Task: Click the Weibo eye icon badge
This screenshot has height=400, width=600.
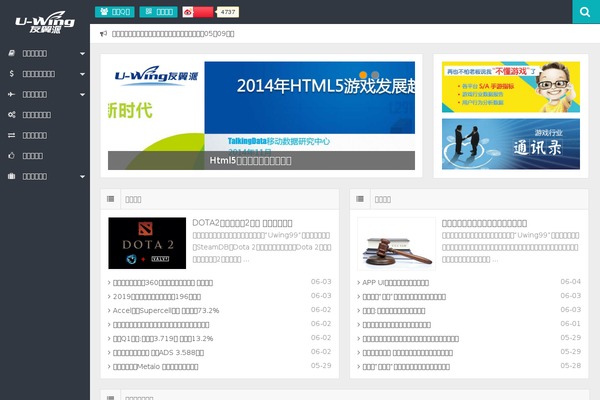Action: 190,12
